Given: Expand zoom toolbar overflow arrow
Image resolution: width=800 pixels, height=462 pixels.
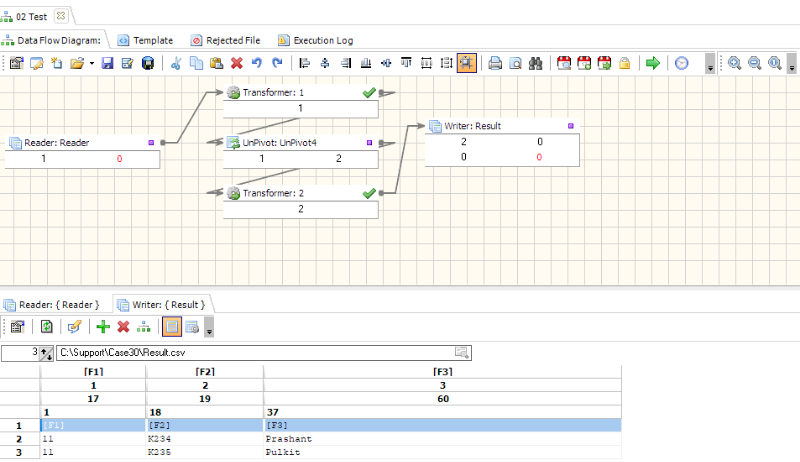Looking at the screenshot, I should coord(791,63).
